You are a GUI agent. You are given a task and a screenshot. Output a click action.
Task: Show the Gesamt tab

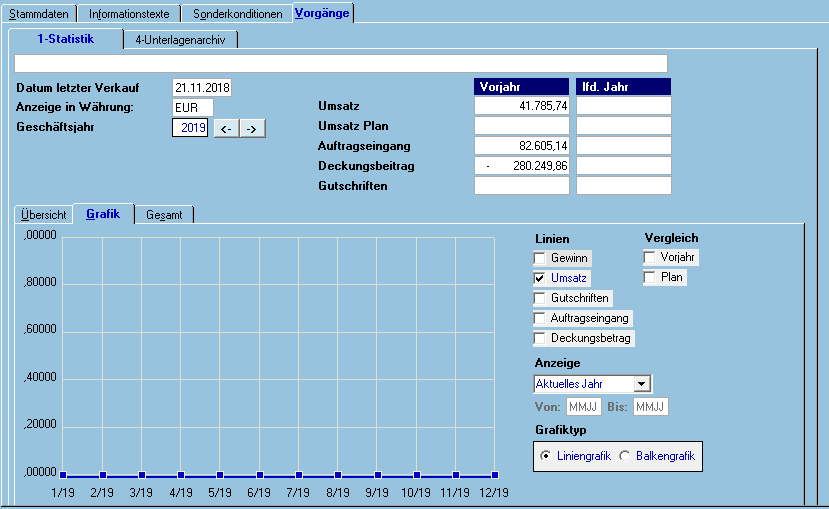(164, 215)
